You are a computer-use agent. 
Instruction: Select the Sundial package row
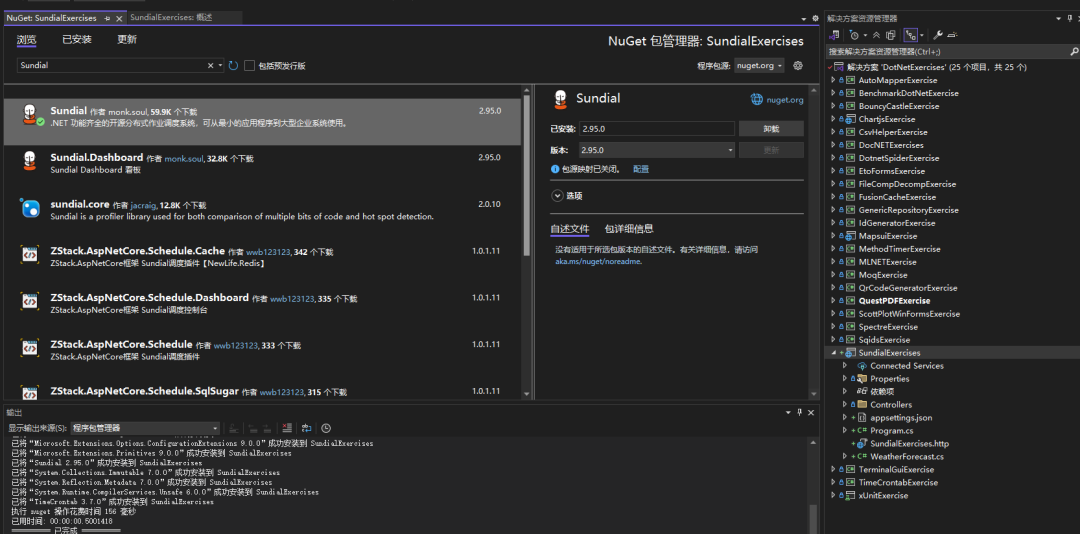[262, 122]
